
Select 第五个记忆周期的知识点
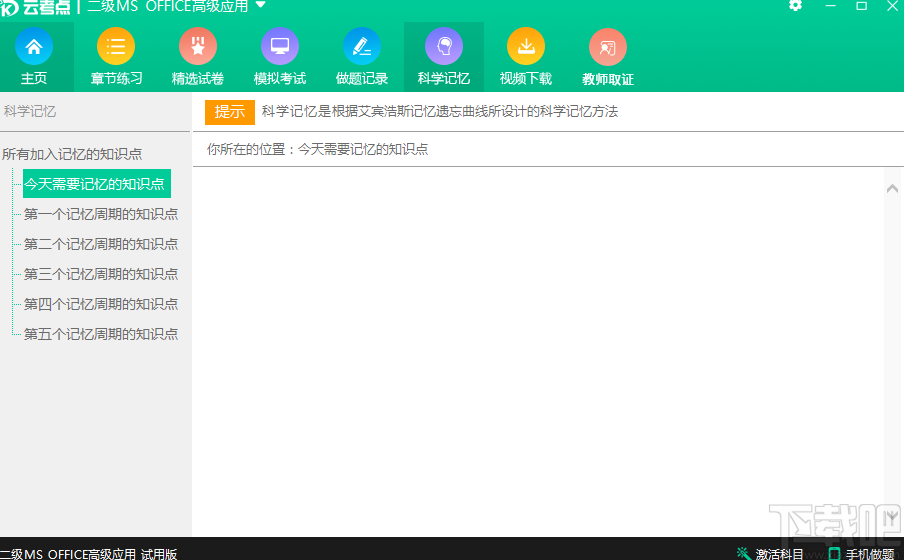(101, 334)
